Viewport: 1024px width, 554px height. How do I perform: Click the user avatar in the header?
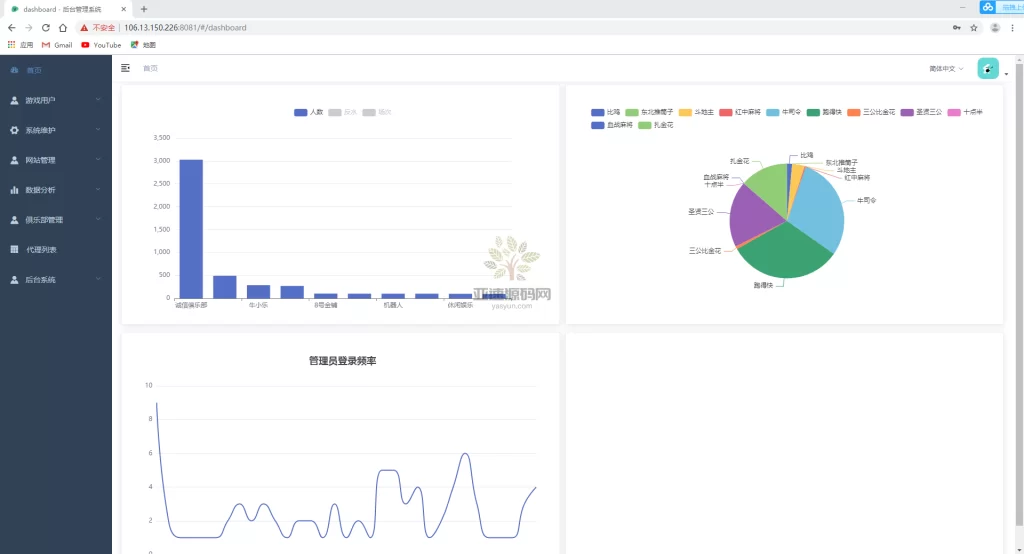[987, 68]
